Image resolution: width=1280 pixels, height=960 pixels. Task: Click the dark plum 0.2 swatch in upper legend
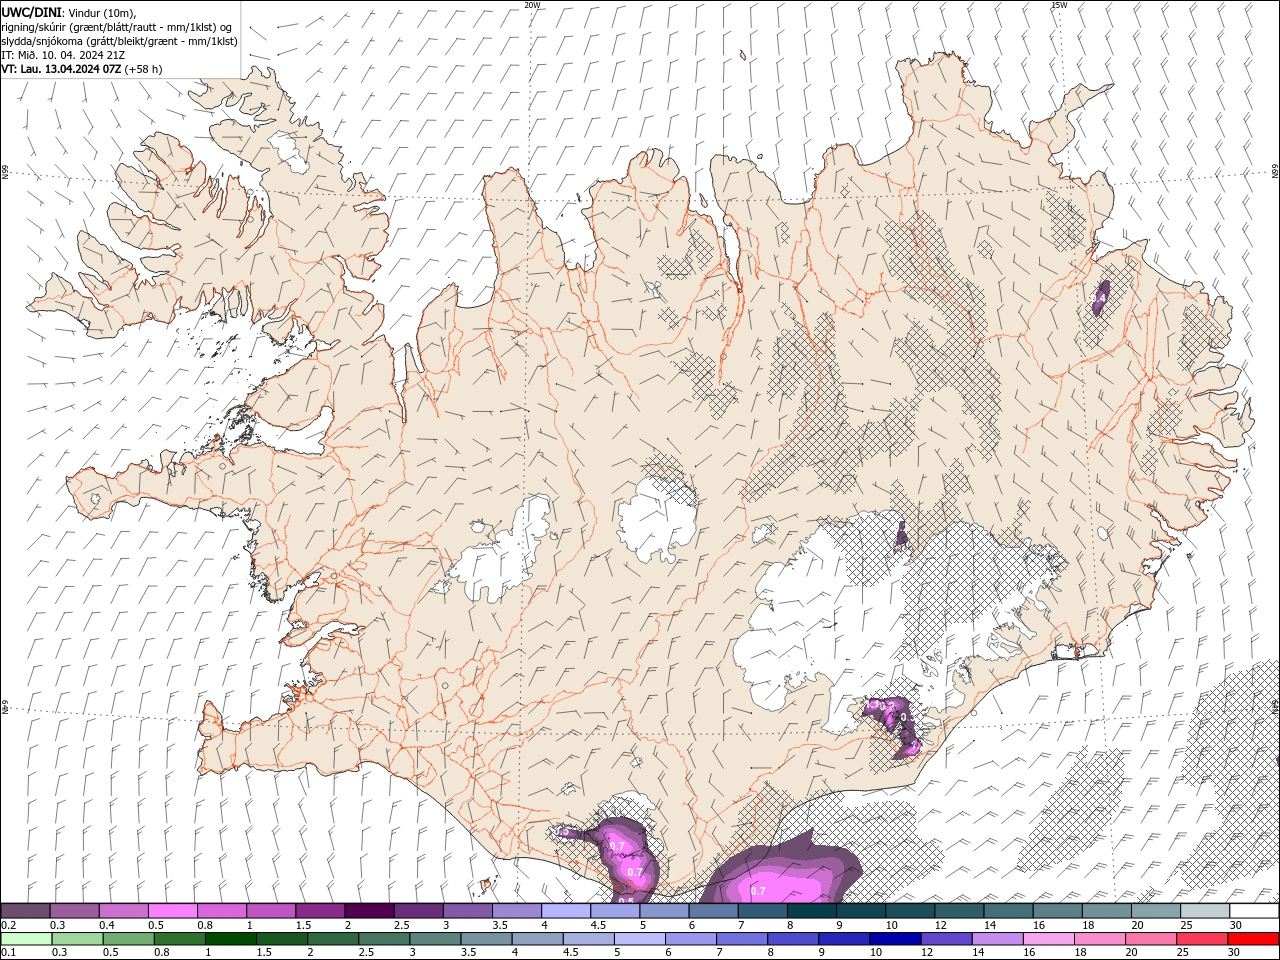25,911
